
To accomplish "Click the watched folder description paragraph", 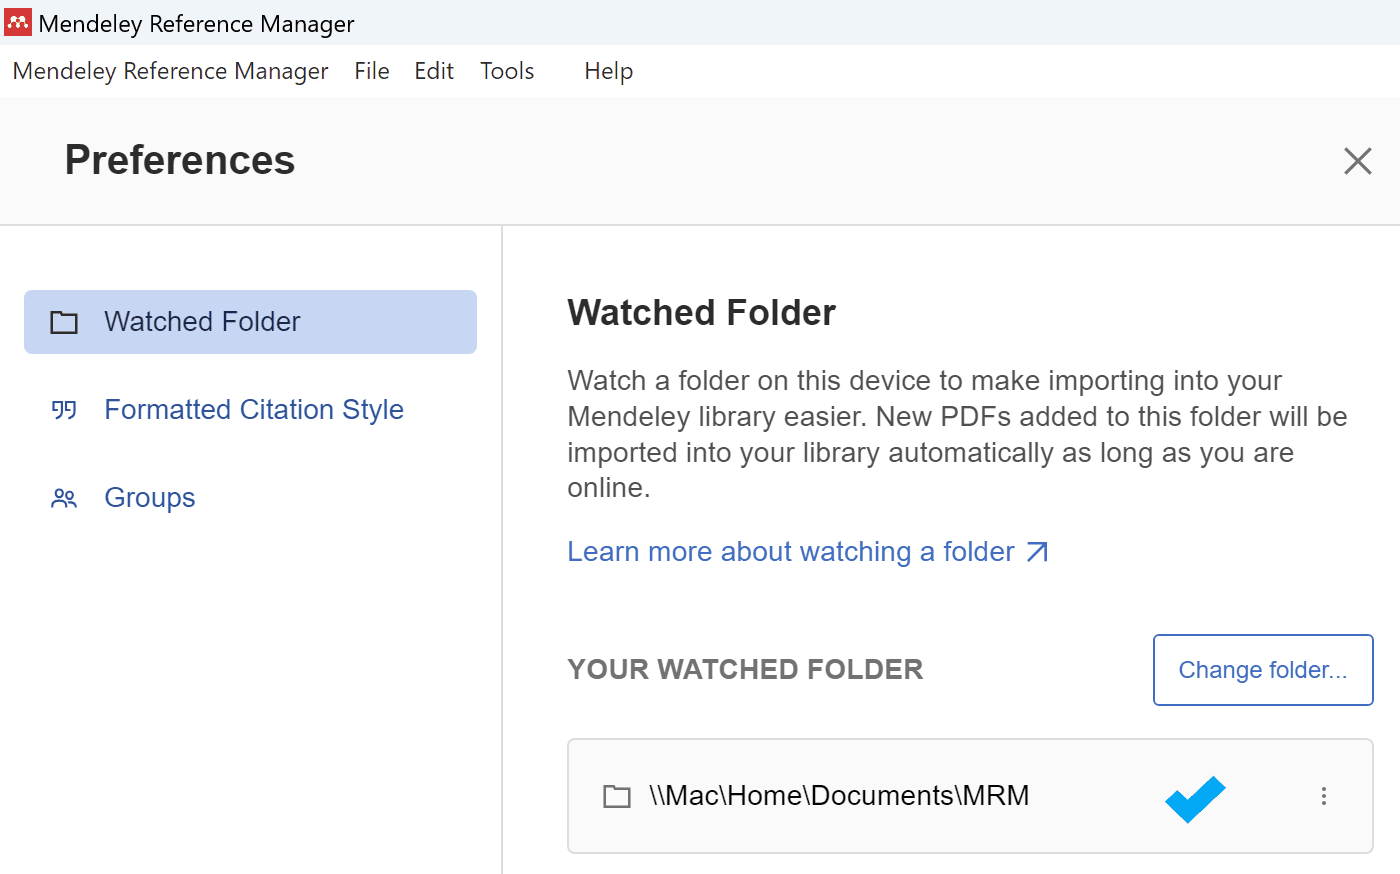I will [957, 434].
